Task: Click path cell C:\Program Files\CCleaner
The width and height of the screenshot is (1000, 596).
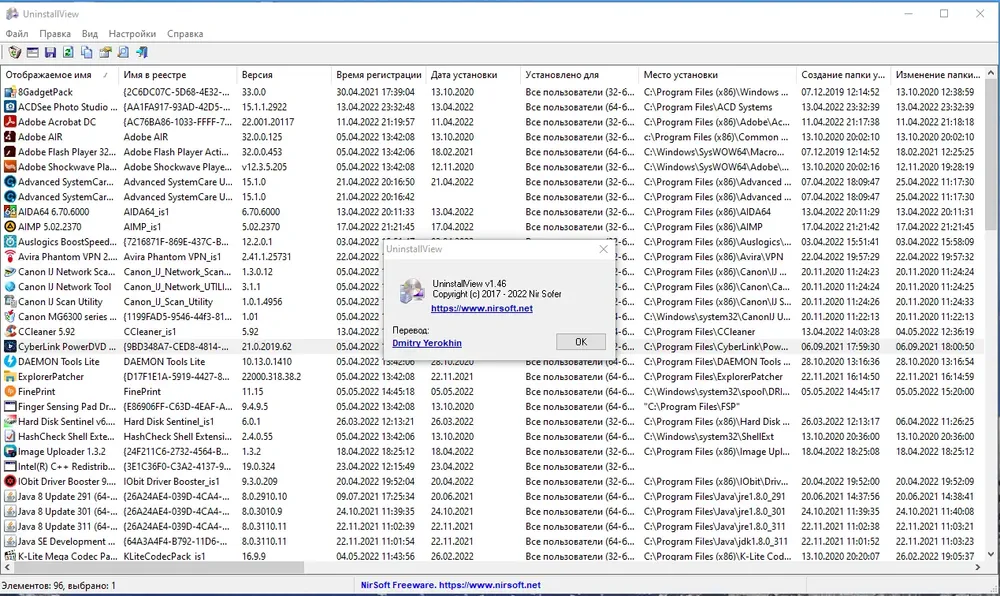Action: pyautogui.click(x=699, y=331)
